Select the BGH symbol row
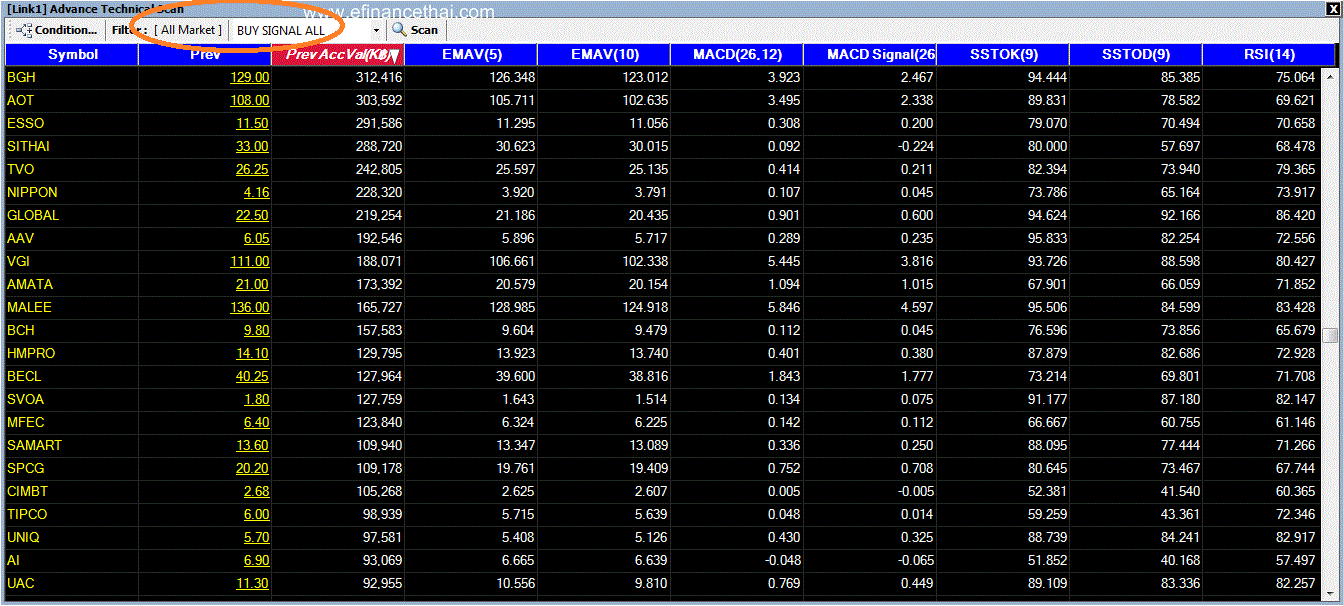This screenshot has width=1344, height=606. 663,77
